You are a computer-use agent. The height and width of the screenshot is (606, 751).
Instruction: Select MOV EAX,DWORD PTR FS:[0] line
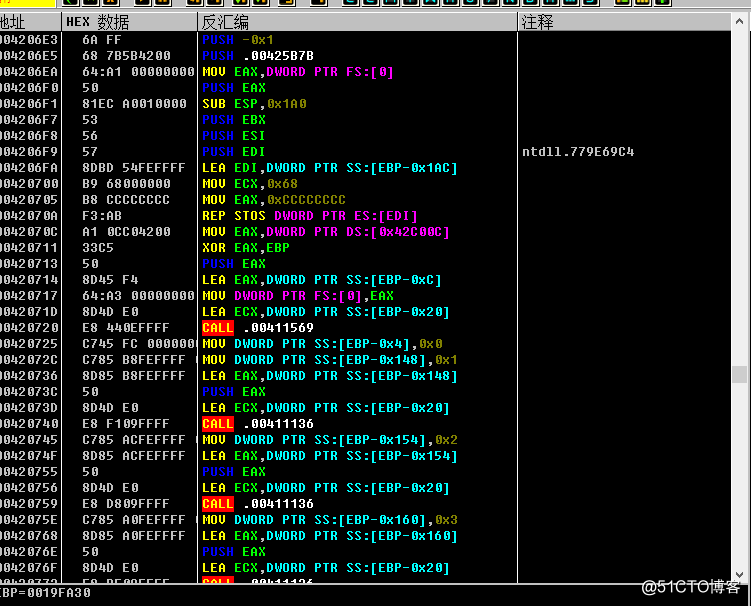297,72
